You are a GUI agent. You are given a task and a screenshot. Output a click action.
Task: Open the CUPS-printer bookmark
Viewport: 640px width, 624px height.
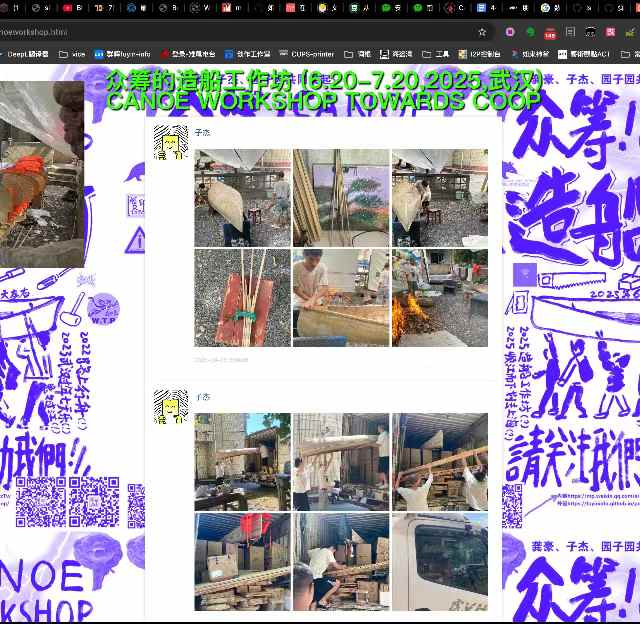pyautogui.click(x=300, y=54)
